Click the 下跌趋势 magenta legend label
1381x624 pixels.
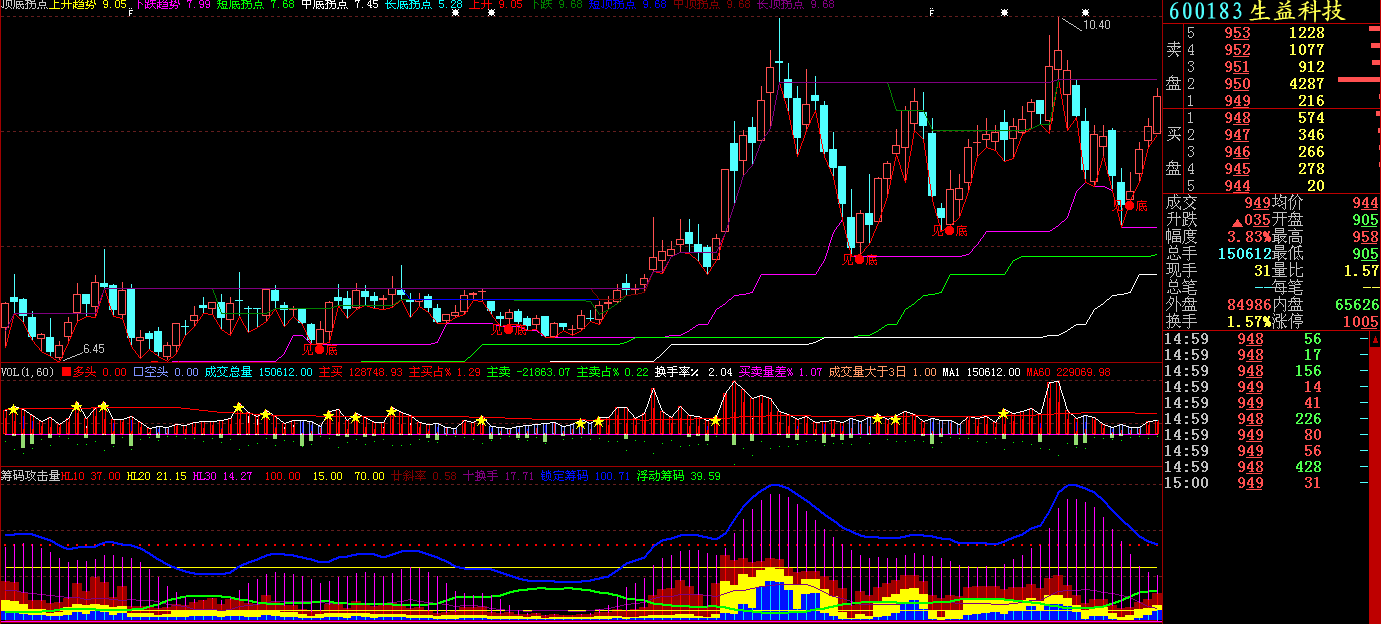tap(160, 5)
